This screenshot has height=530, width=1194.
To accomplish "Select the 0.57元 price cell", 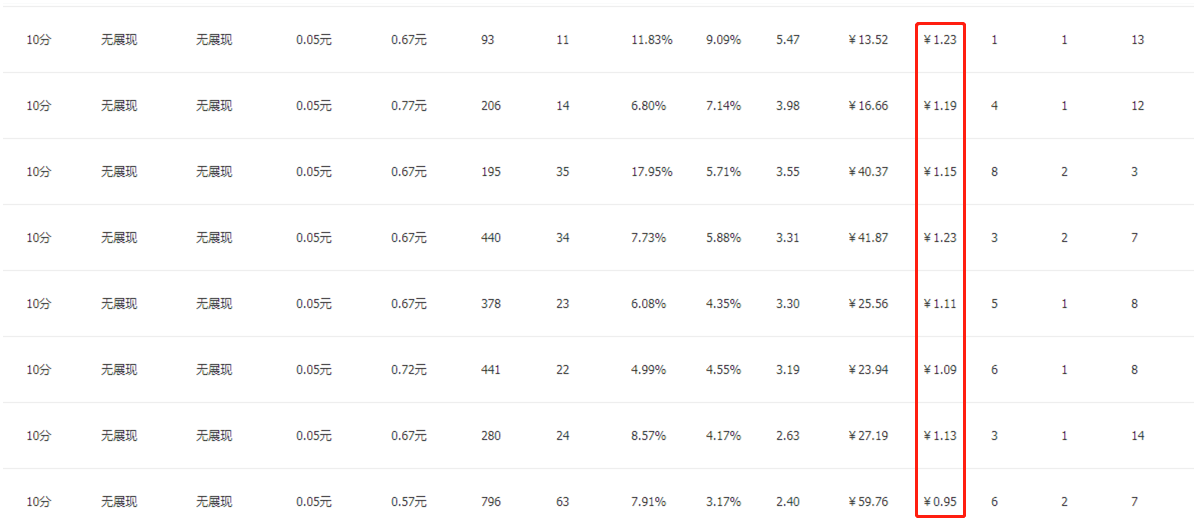I will tap(408, 502).
